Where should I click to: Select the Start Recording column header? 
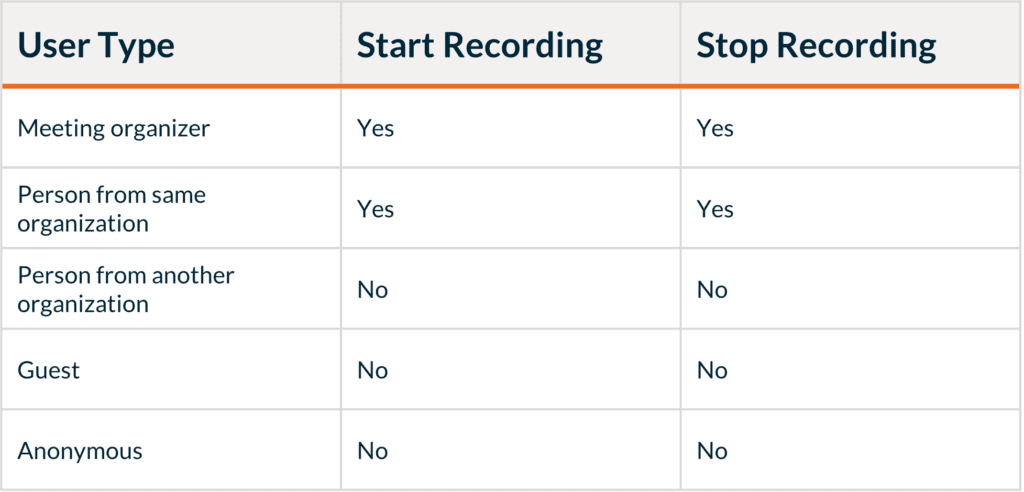pos(480,46)
